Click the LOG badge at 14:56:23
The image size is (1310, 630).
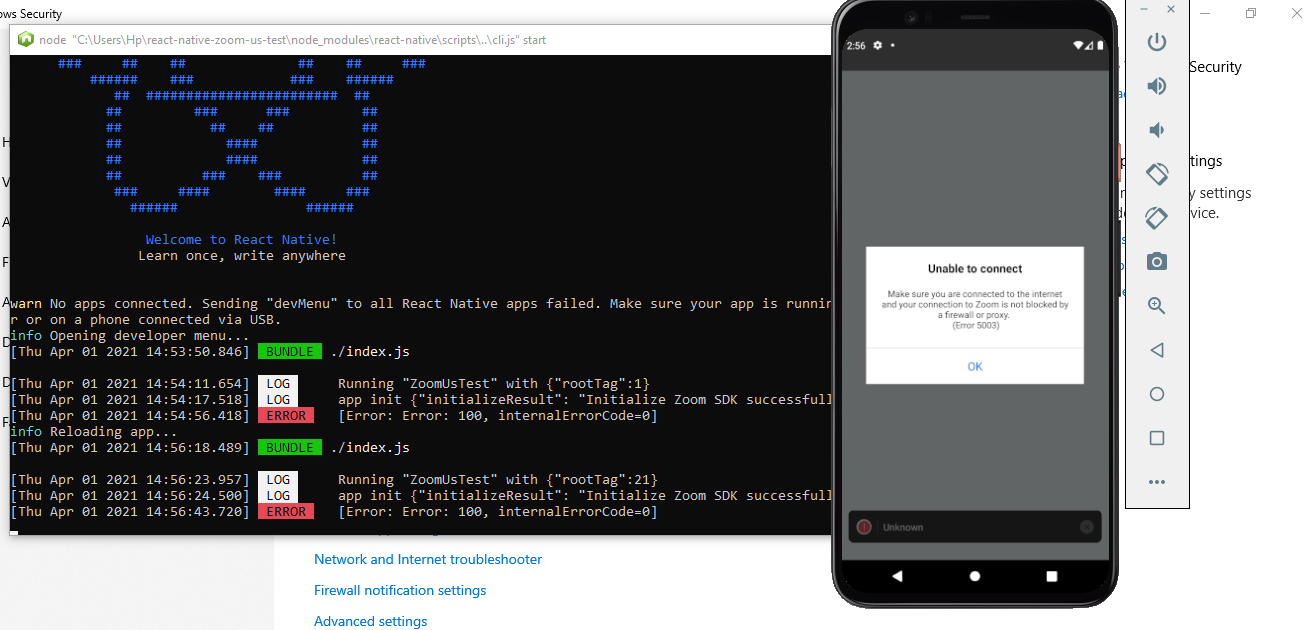(278, 480)
